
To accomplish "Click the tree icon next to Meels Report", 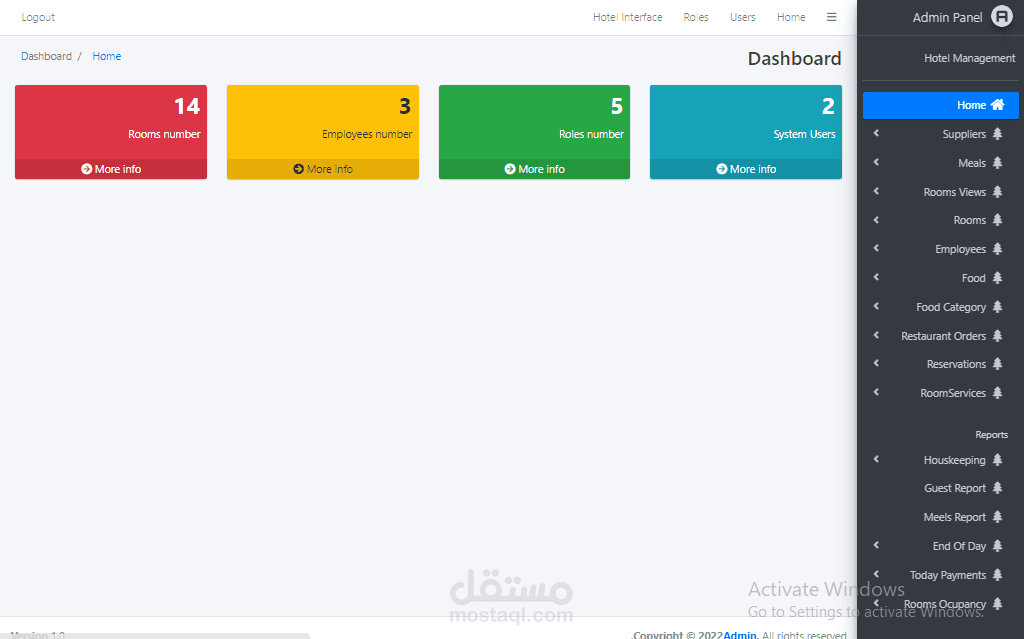I will [x=997, y=517].
